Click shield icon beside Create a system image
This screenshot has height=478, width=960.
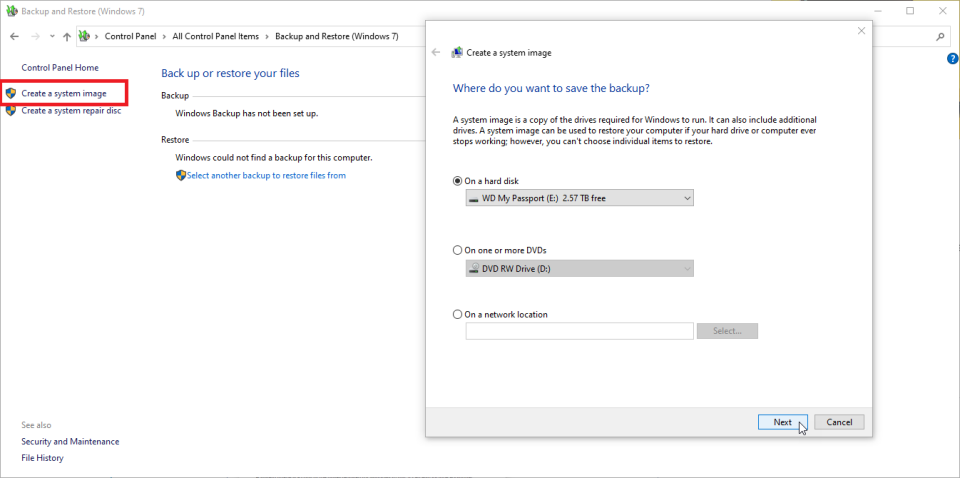pos(10,94)
